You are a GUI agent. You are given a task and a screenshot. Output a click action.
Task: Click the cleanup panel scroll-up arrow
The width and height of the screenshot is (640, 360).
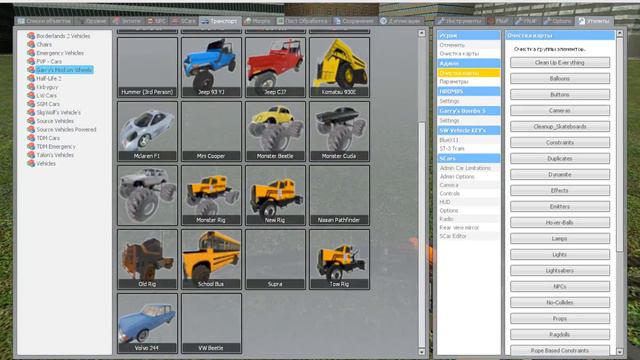pos(620,33)
